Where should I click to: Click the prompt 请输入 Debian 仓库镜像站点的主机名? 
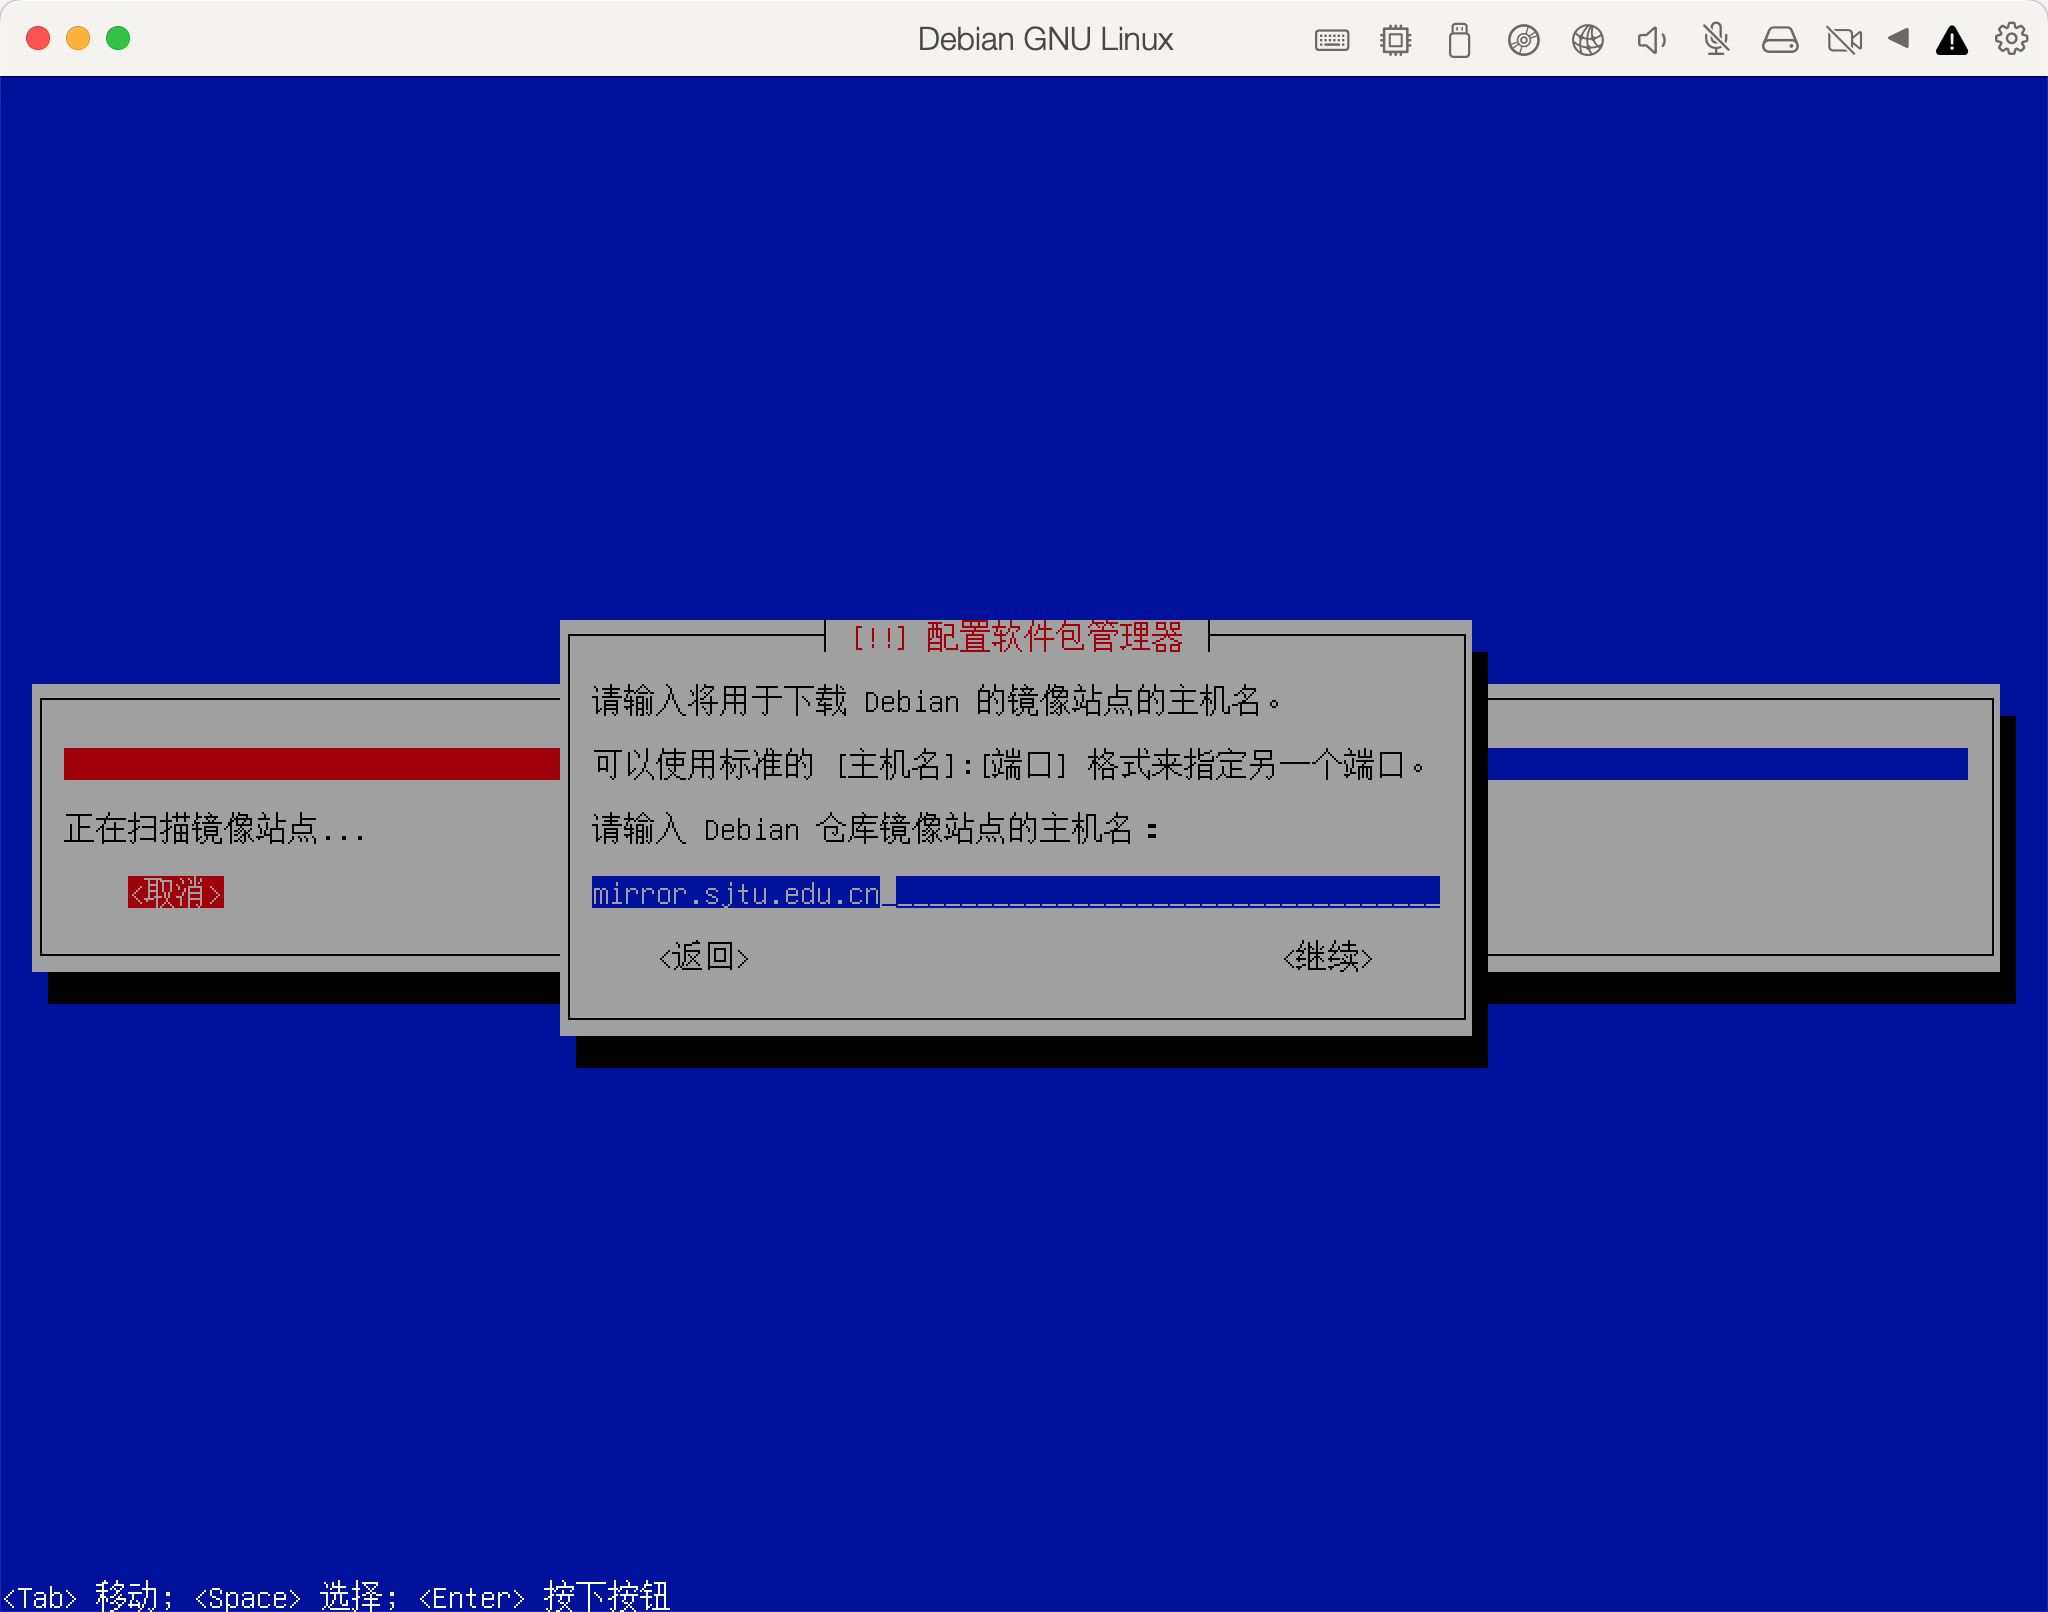[x=875, y=829]
